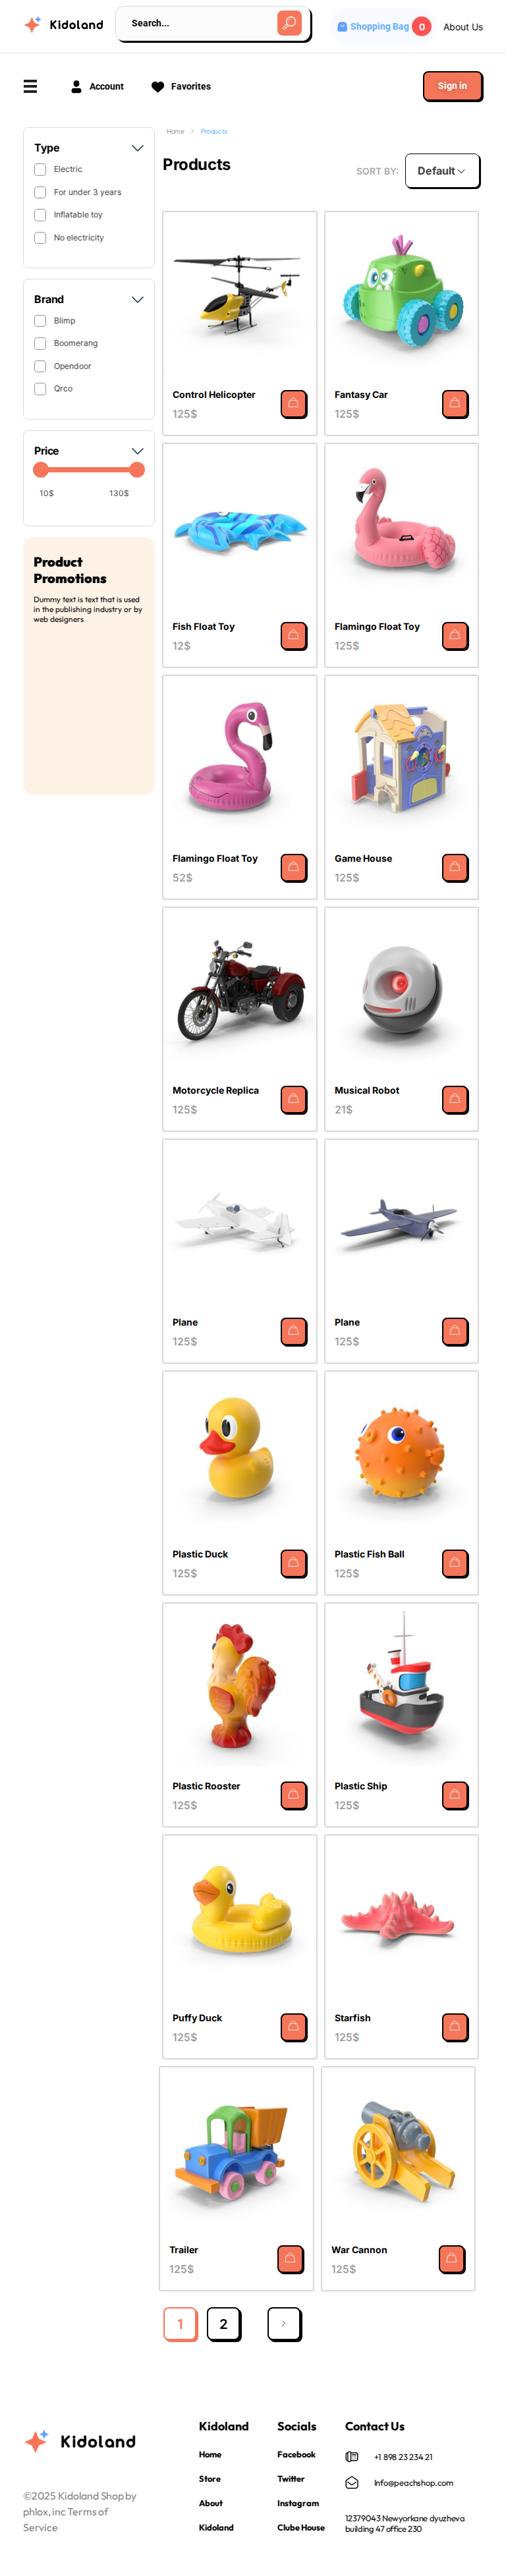Screen dimensions: 506x2576
Task: Add Control Helicopter to shopping bag
Action: coord(293,404)
